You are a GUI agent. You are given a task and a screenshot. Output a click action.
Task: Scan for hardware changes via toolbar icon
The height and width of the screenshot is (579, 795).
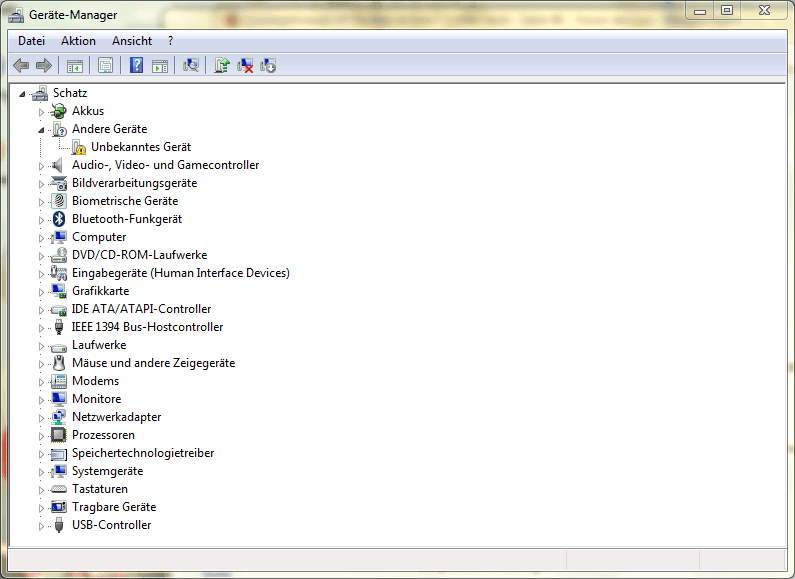(x=191, y=65)
